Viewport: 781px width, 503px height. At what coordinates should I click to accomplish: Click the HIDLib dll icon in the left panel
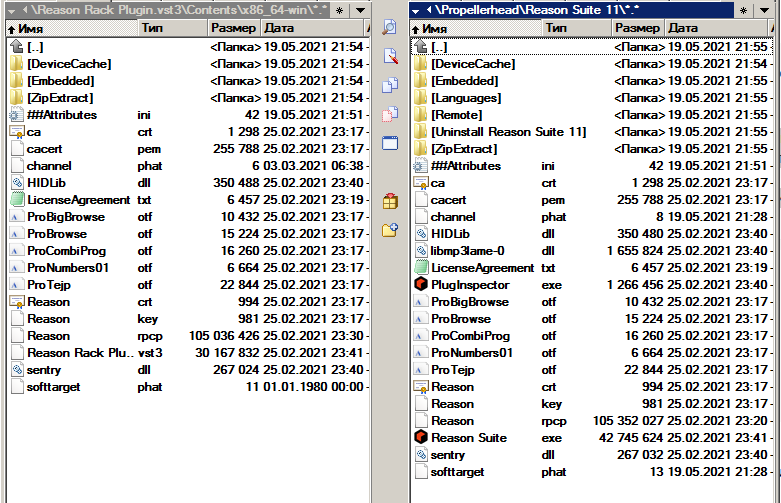click(x=17, y=183)
